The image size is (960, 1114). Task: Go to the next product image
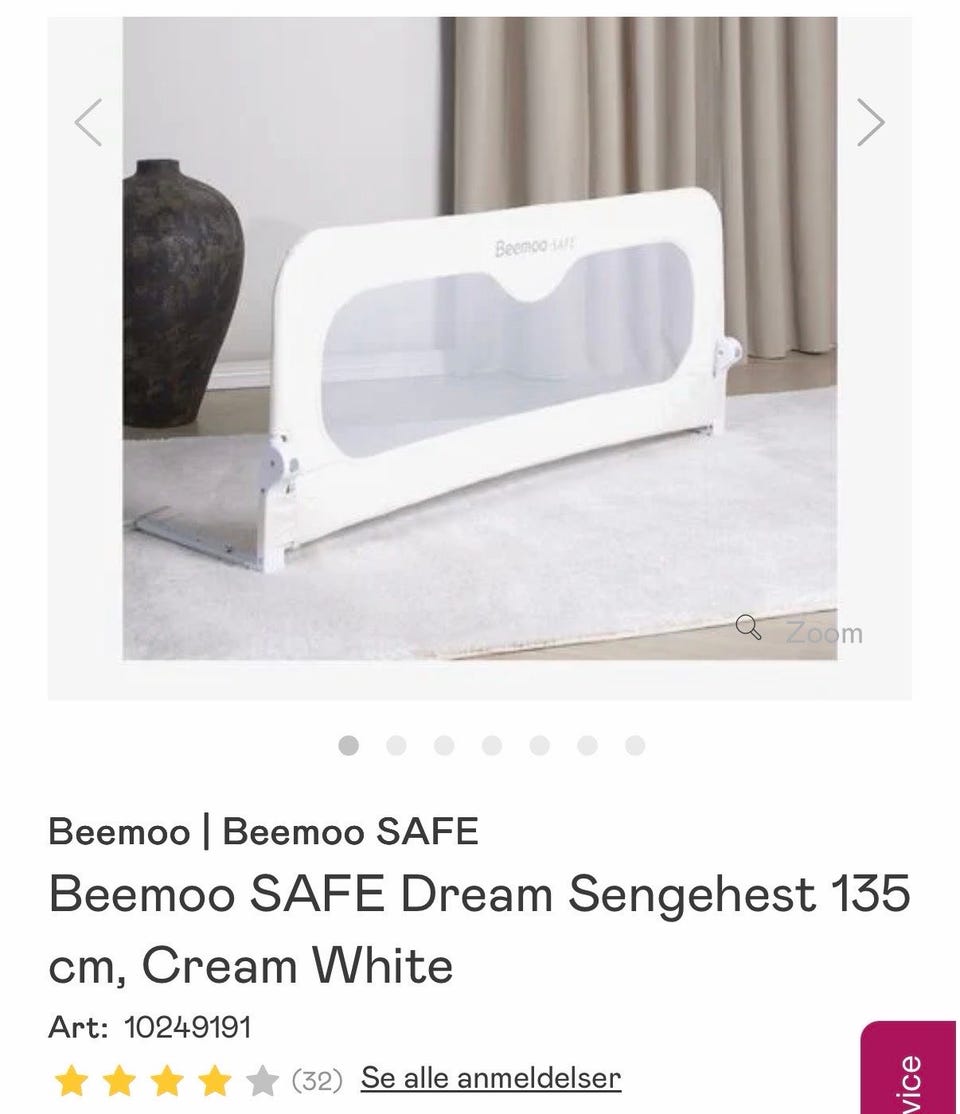870,122
